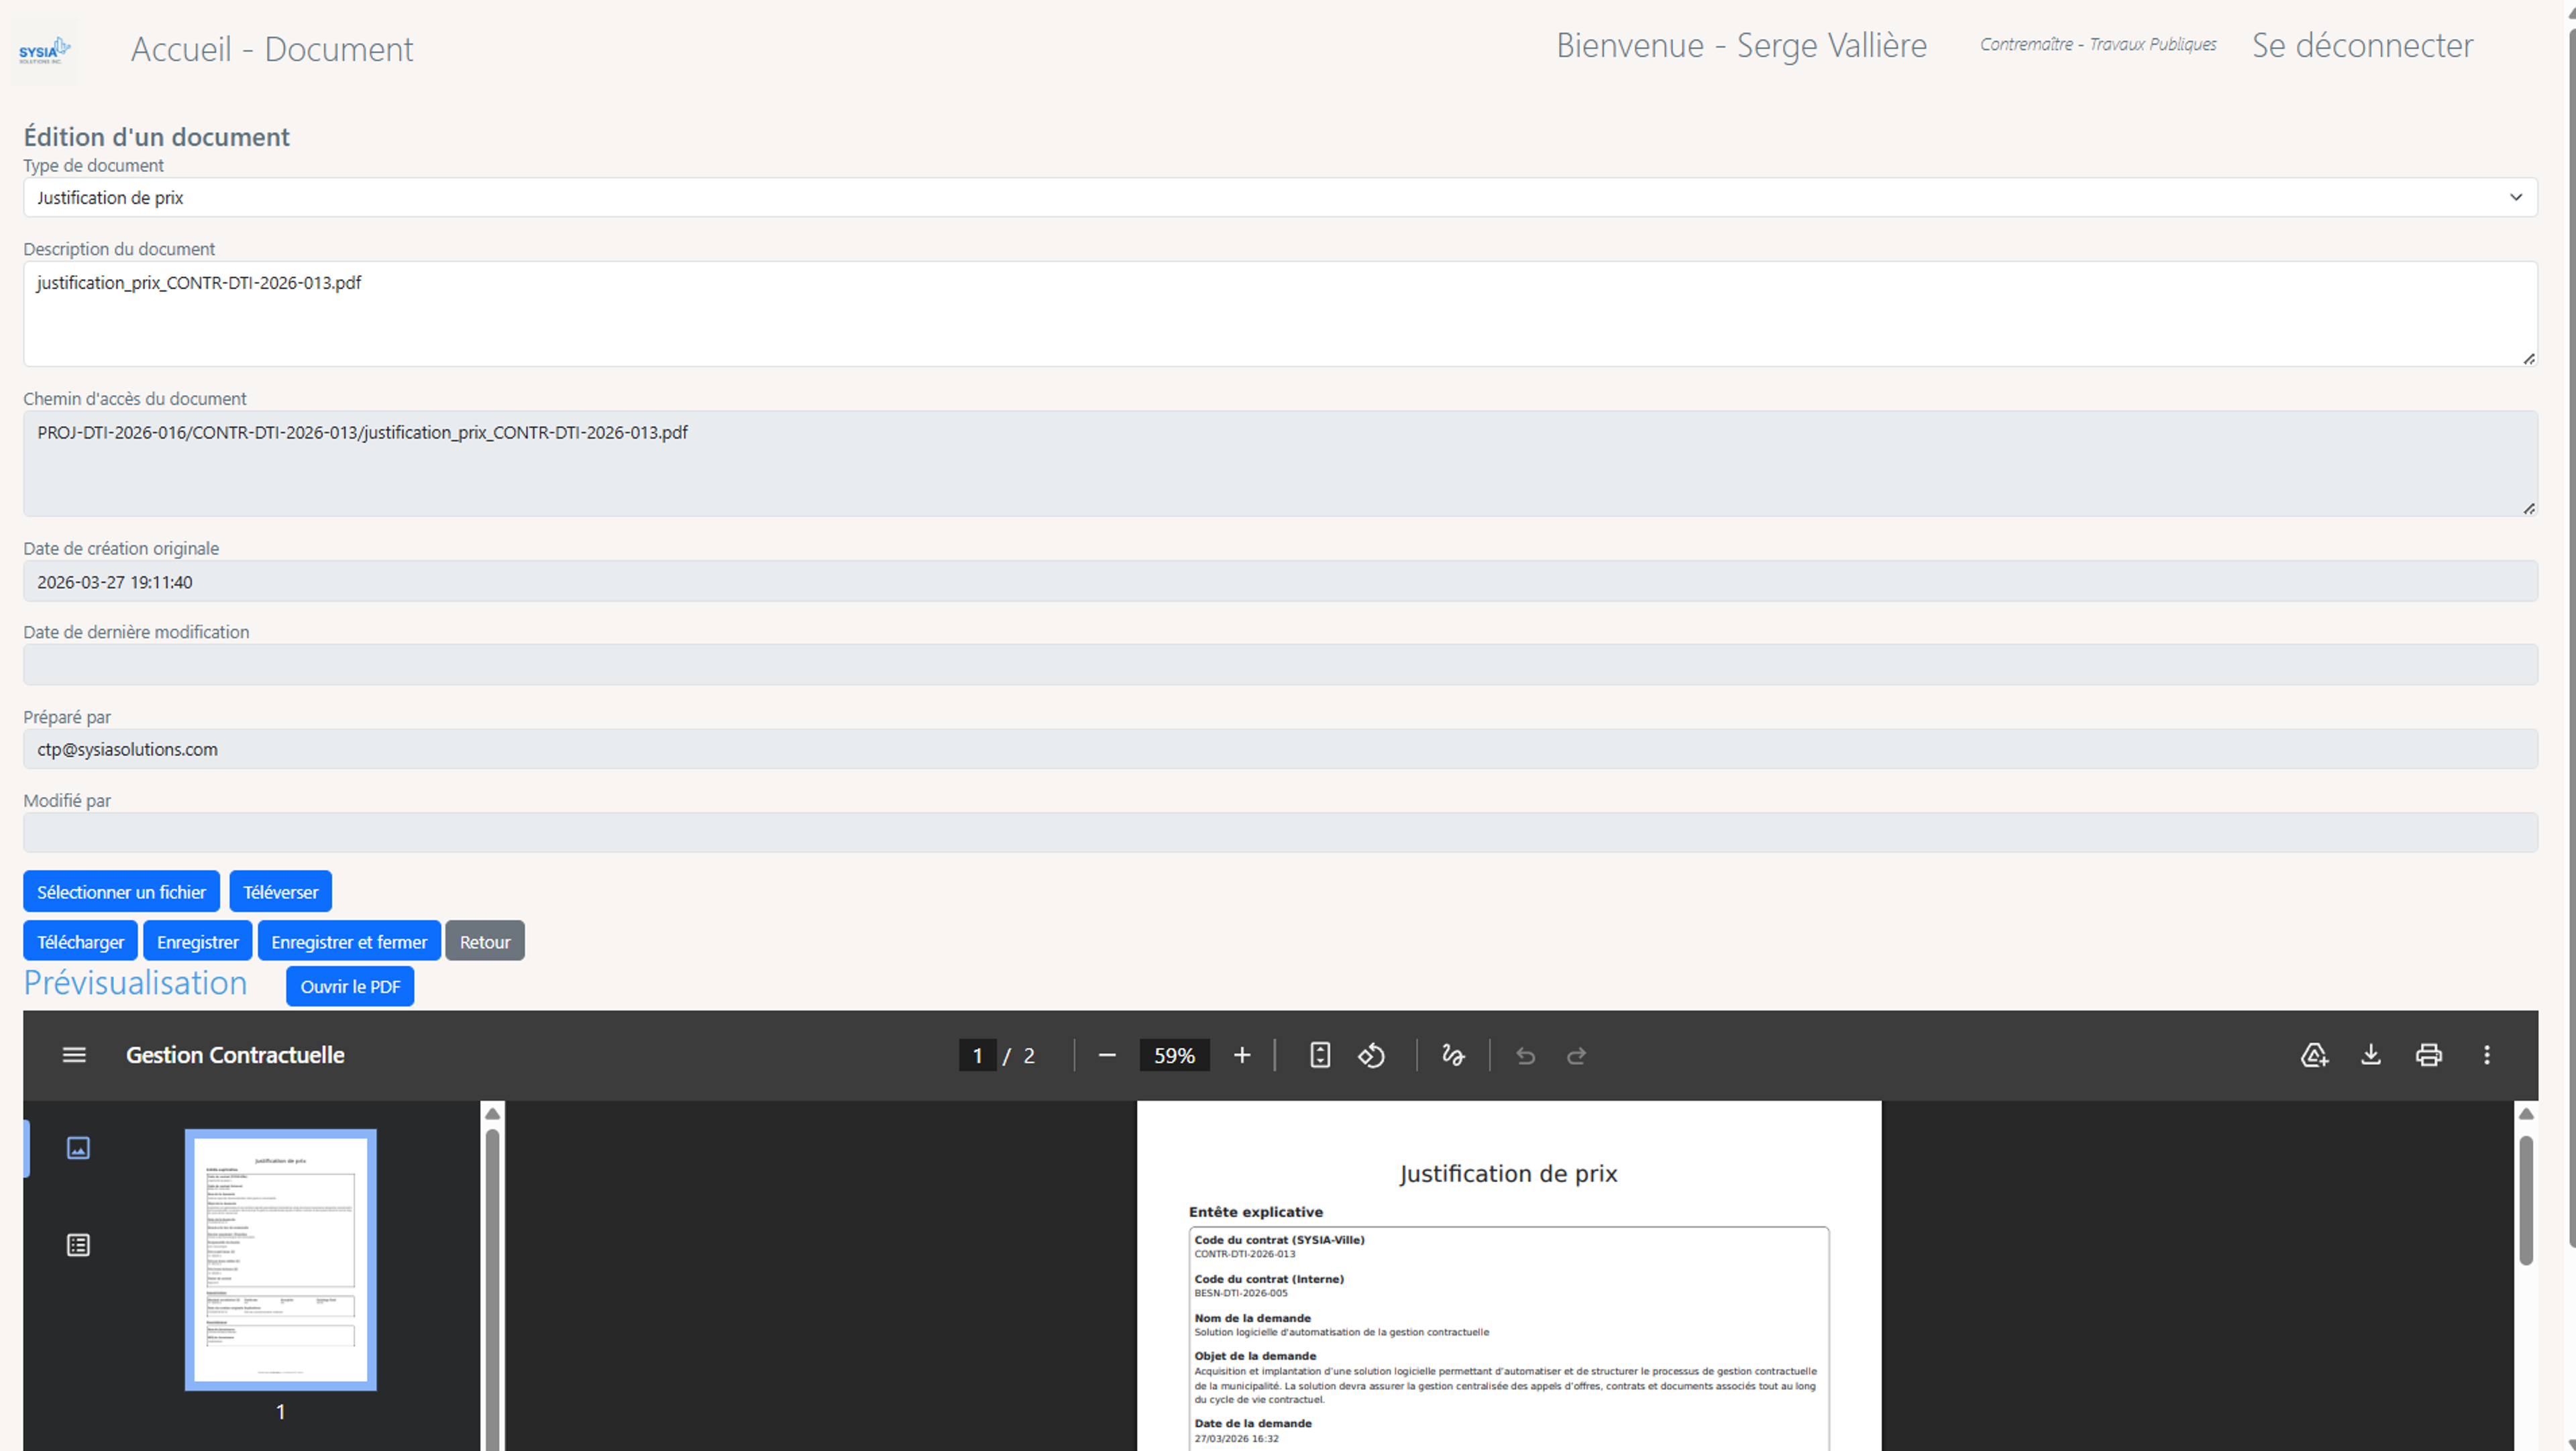2576x1451 pixels.
Task: Zoom out the PDF with minus icon
Action: (x=1106, y=1055)
